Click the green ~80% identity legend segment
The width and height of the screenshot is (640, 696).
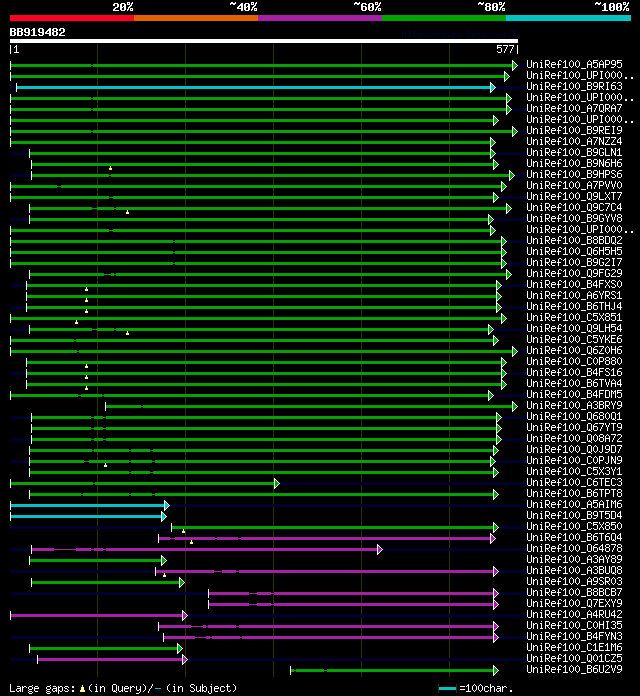[x=444, y=18]
